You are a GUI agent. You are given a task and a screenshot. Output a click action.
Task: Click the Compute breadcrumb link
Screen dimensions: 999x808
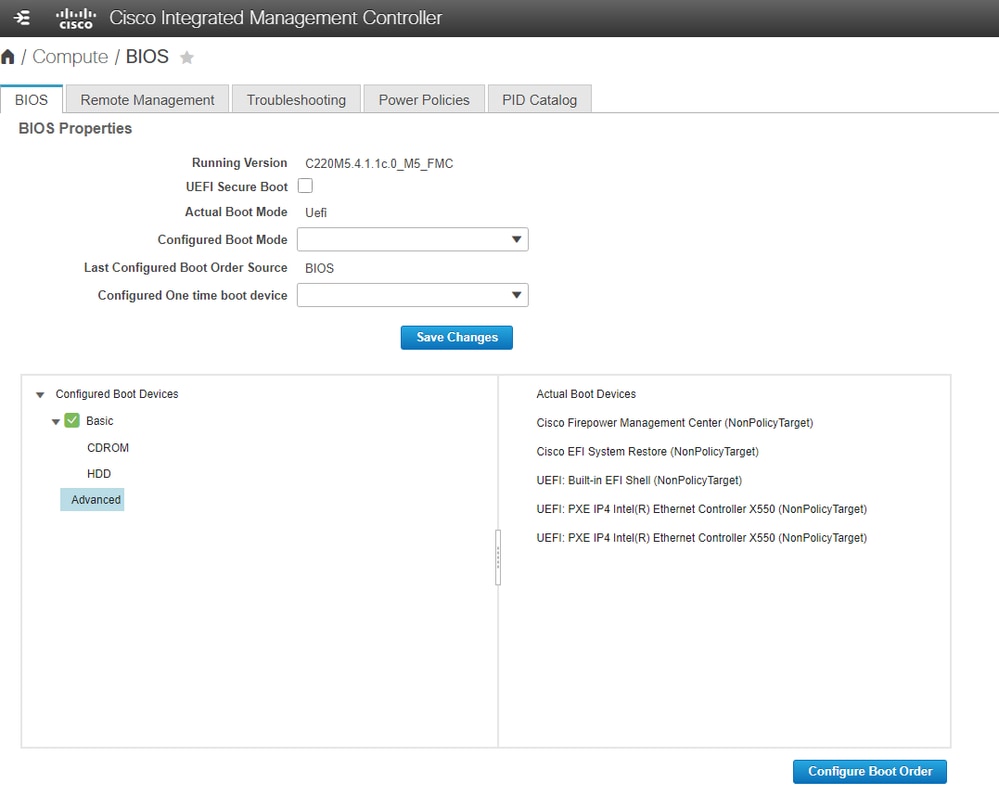(x=70, y=57)
